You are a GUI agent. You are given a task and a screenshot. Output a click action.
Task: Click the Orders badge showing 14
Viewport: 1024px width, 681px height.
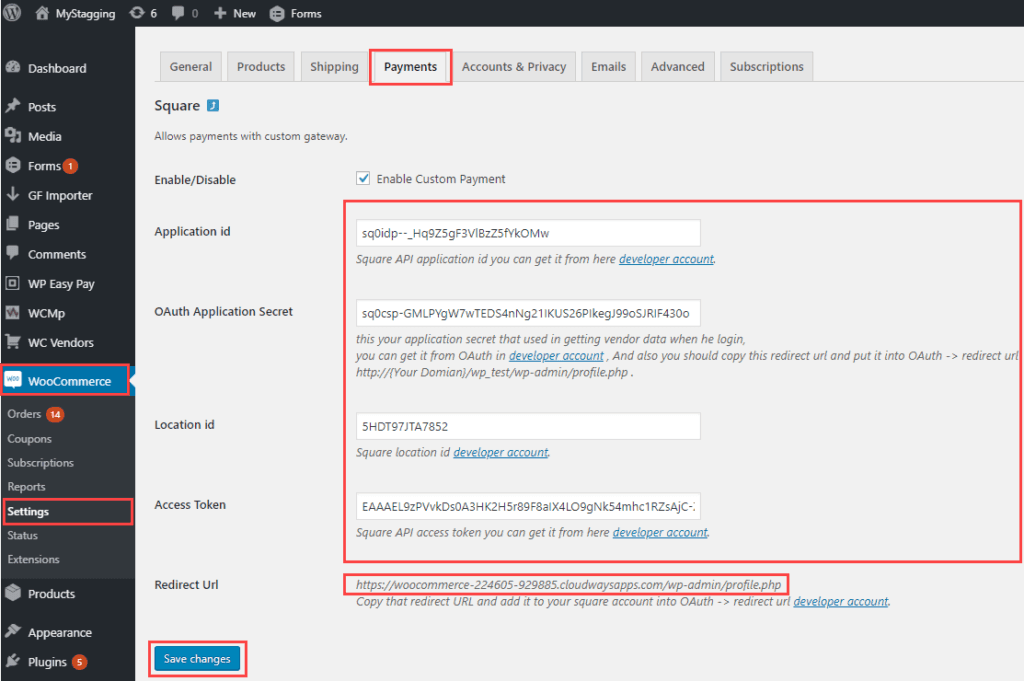(56, 415)
